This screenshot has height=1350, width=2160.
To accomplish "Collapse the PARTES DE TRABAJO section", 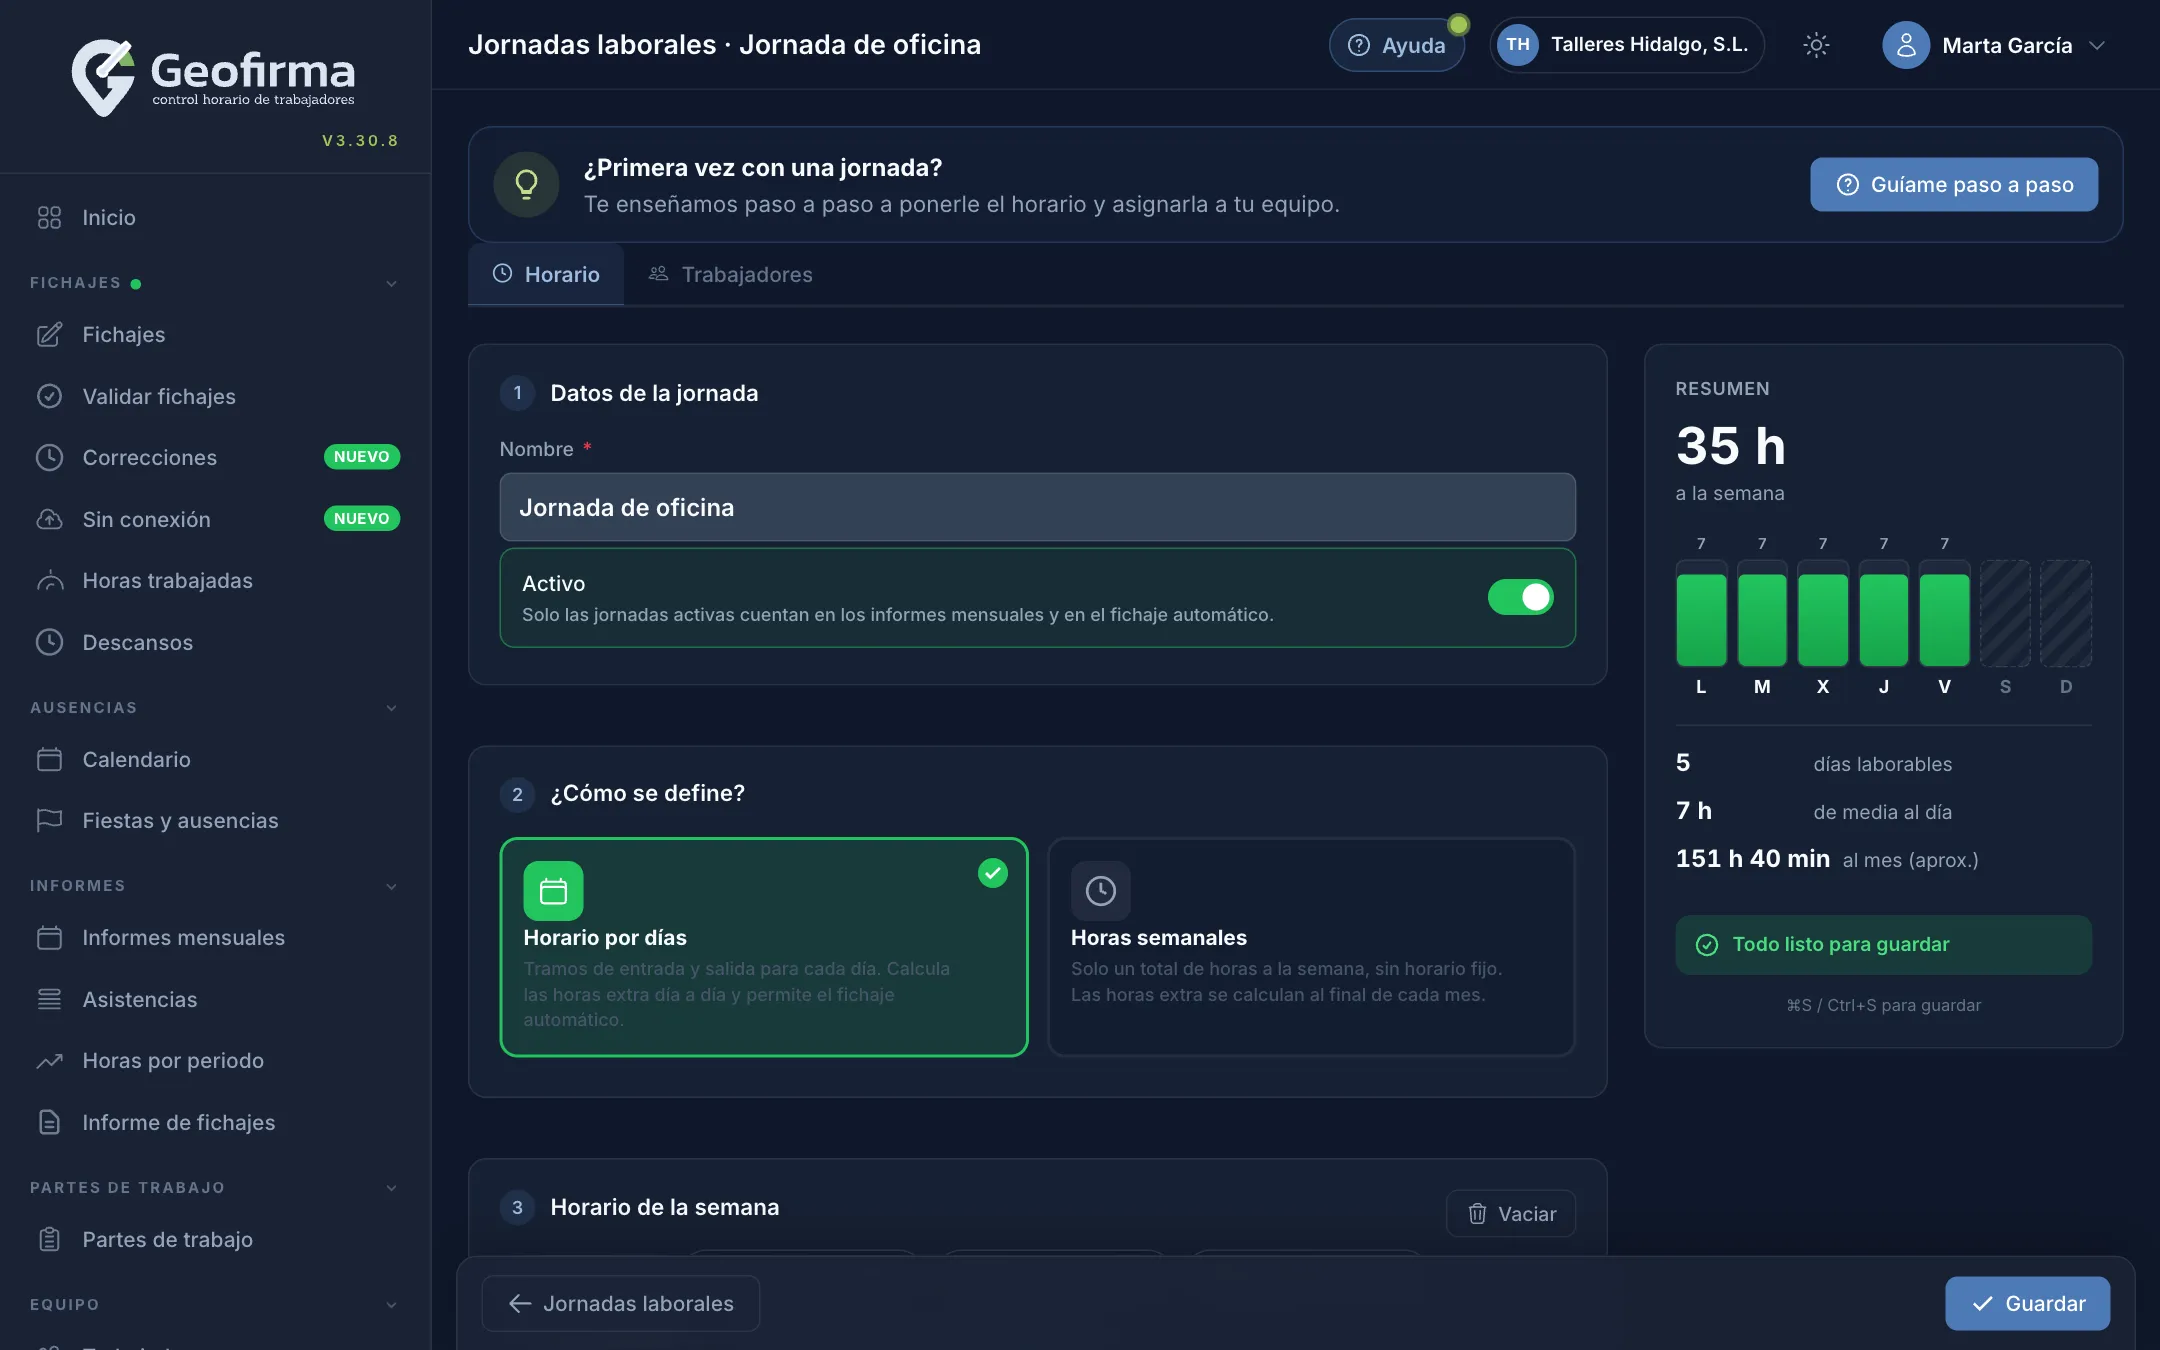I will [x=391, y=1188].
